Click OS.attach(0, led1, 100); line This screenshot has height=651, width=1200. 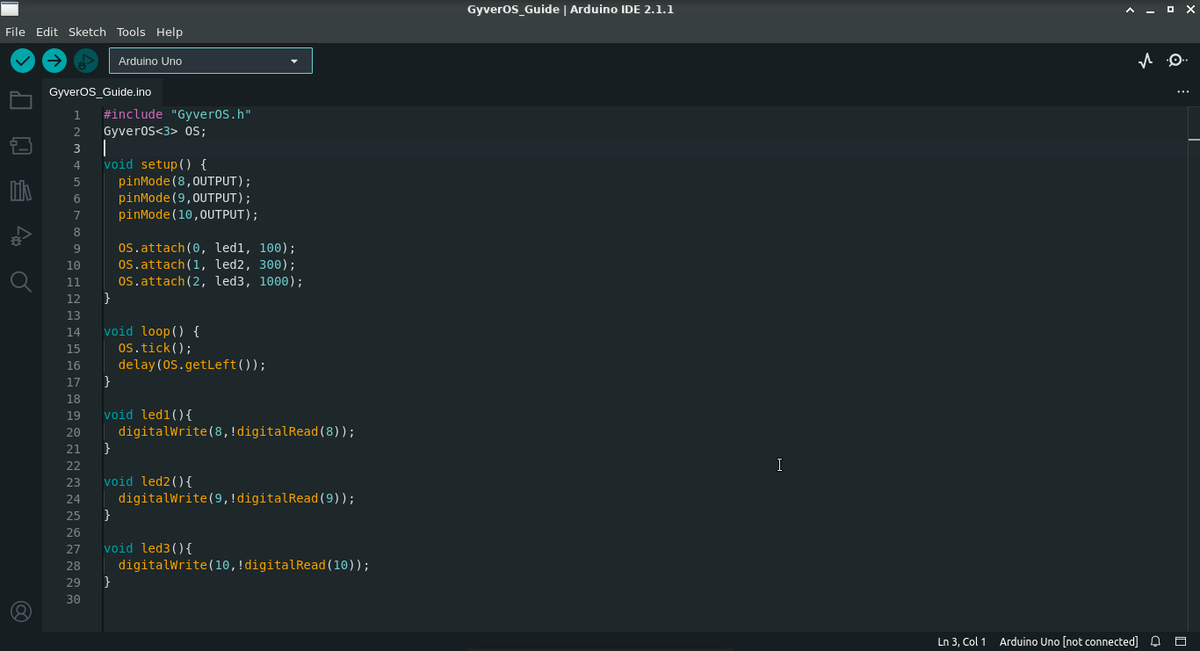pyautogui.click(x=207, y=248)
